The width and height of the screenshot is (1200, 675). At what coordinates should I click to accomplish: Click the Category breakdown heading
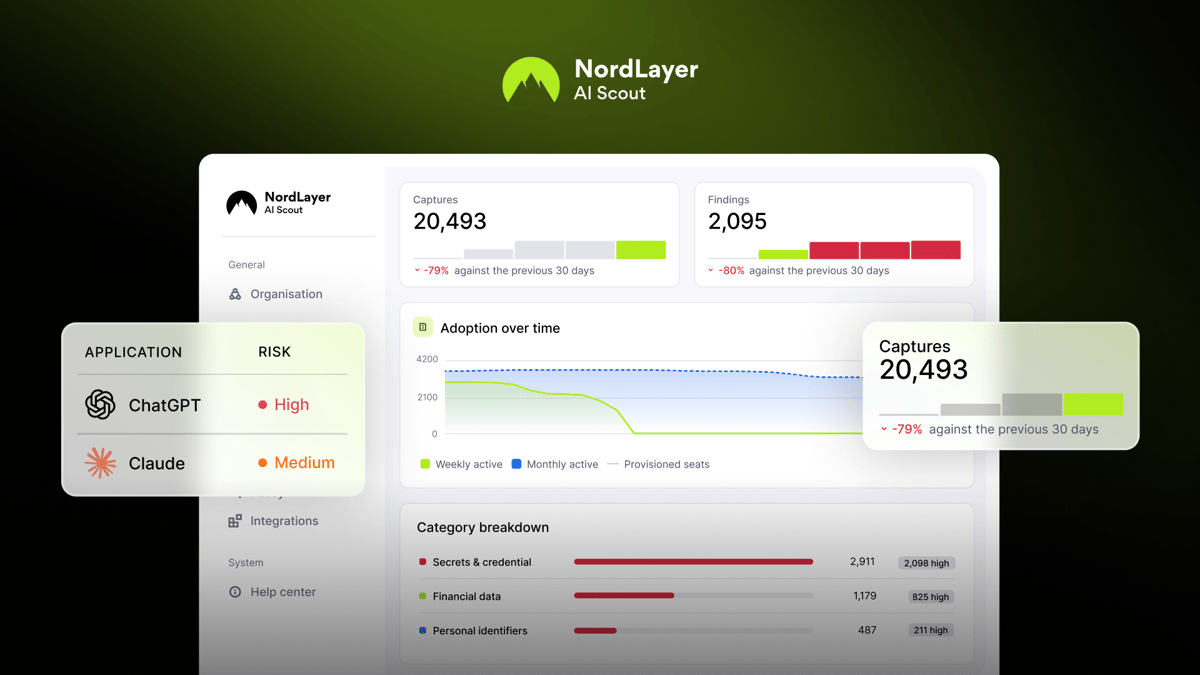pyautogui.click(x=483, y=527)
